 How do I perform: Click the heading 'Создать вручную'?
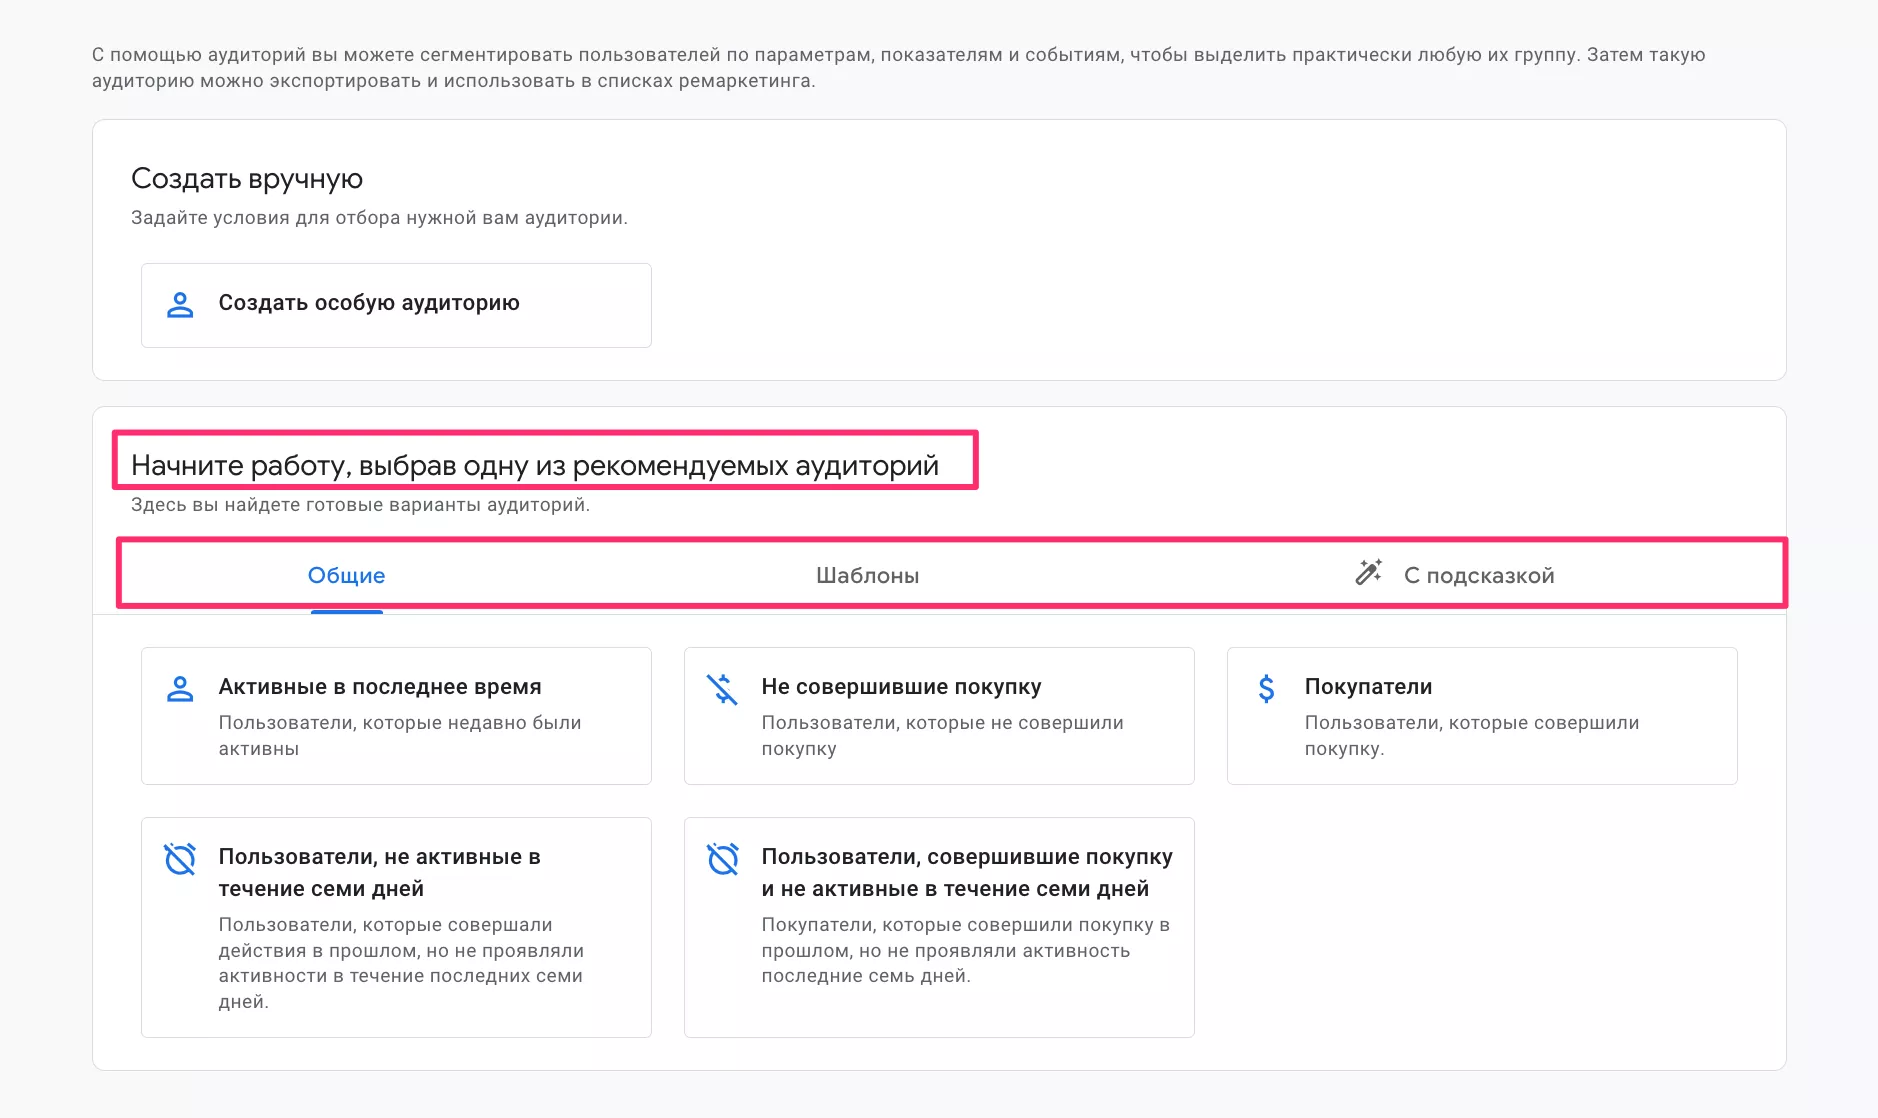(x=246, y=179)
